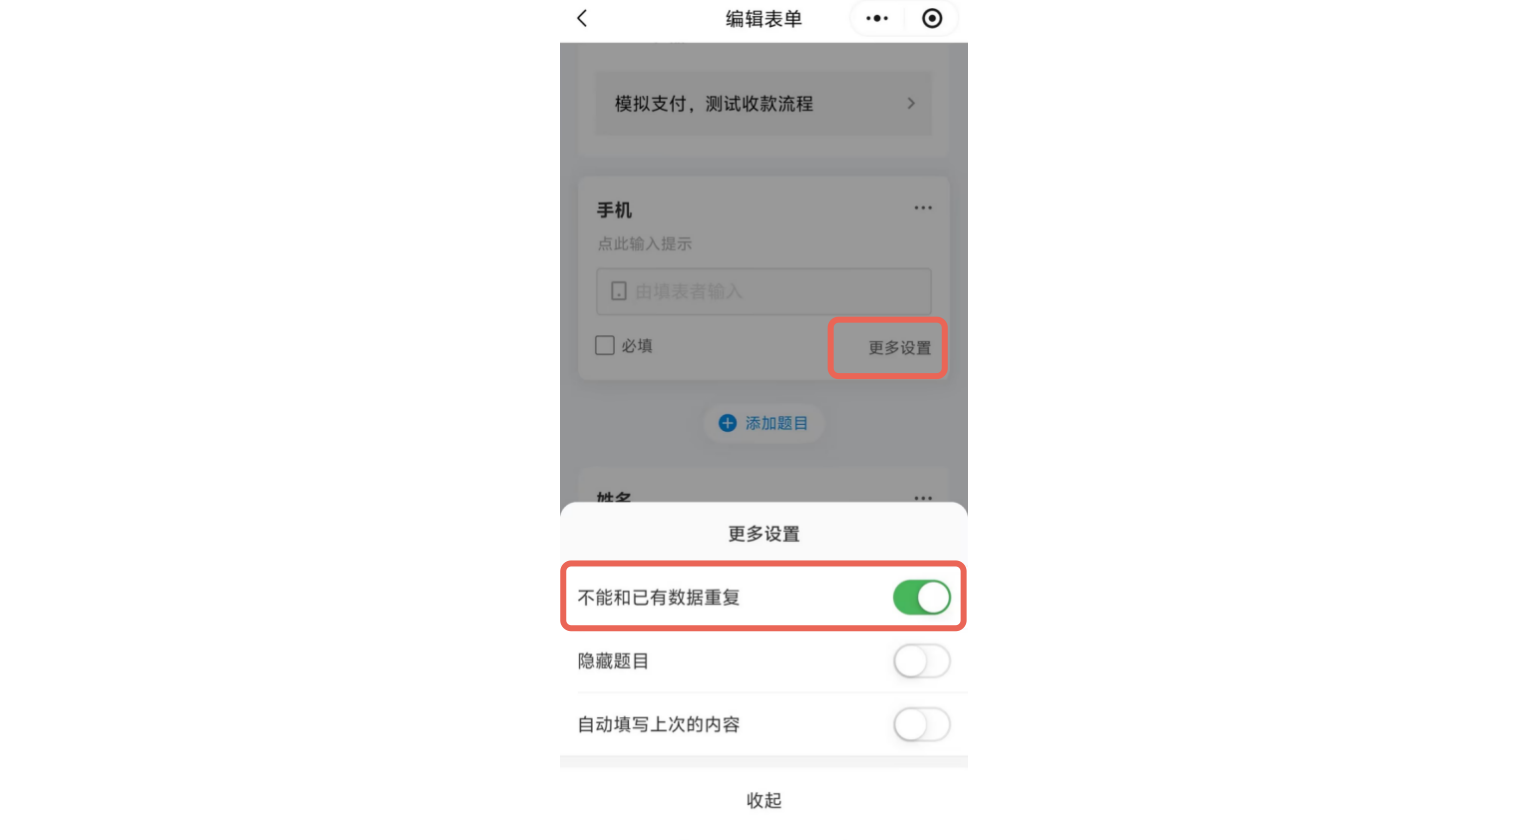1524x840 pixels.
Task: Go back with the top-left arrow
Action: 582,18
